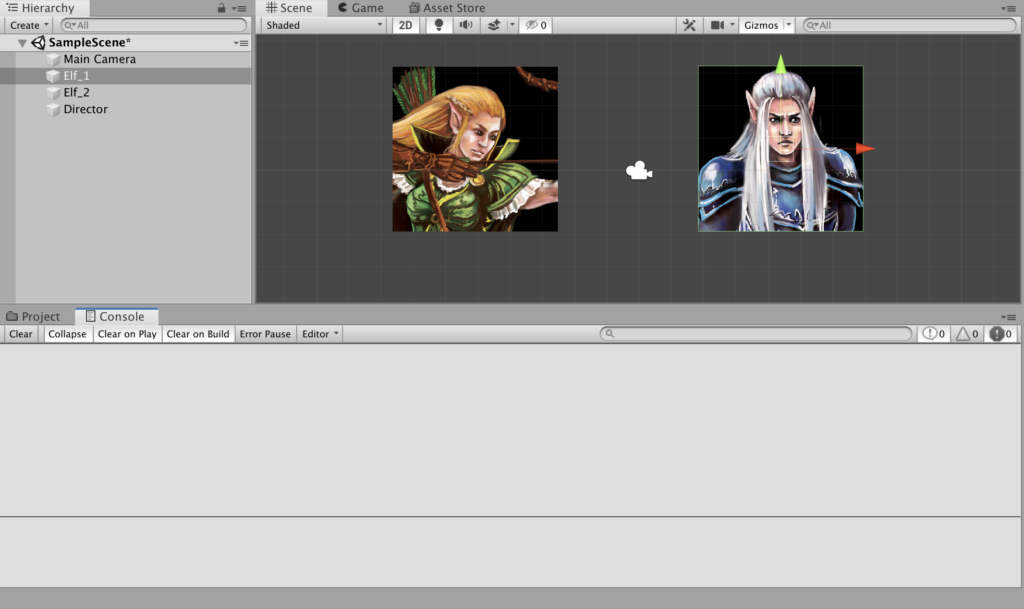Clear the Console log

[x=20, y=333]
